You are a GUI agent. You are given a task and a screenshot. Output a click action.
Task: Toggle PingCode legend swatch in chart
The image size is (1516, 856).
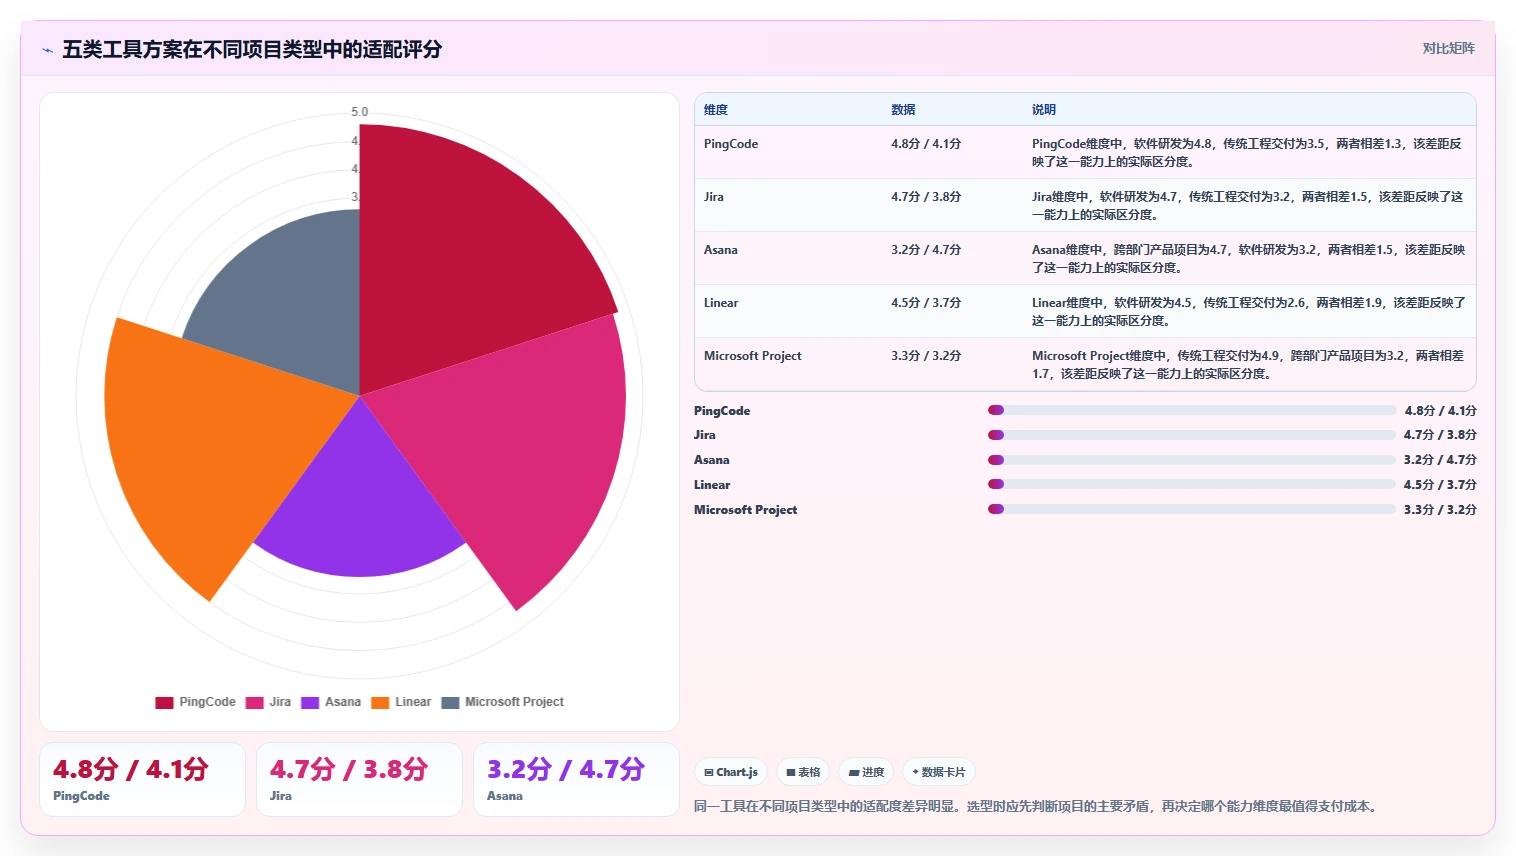click(164, 702)
